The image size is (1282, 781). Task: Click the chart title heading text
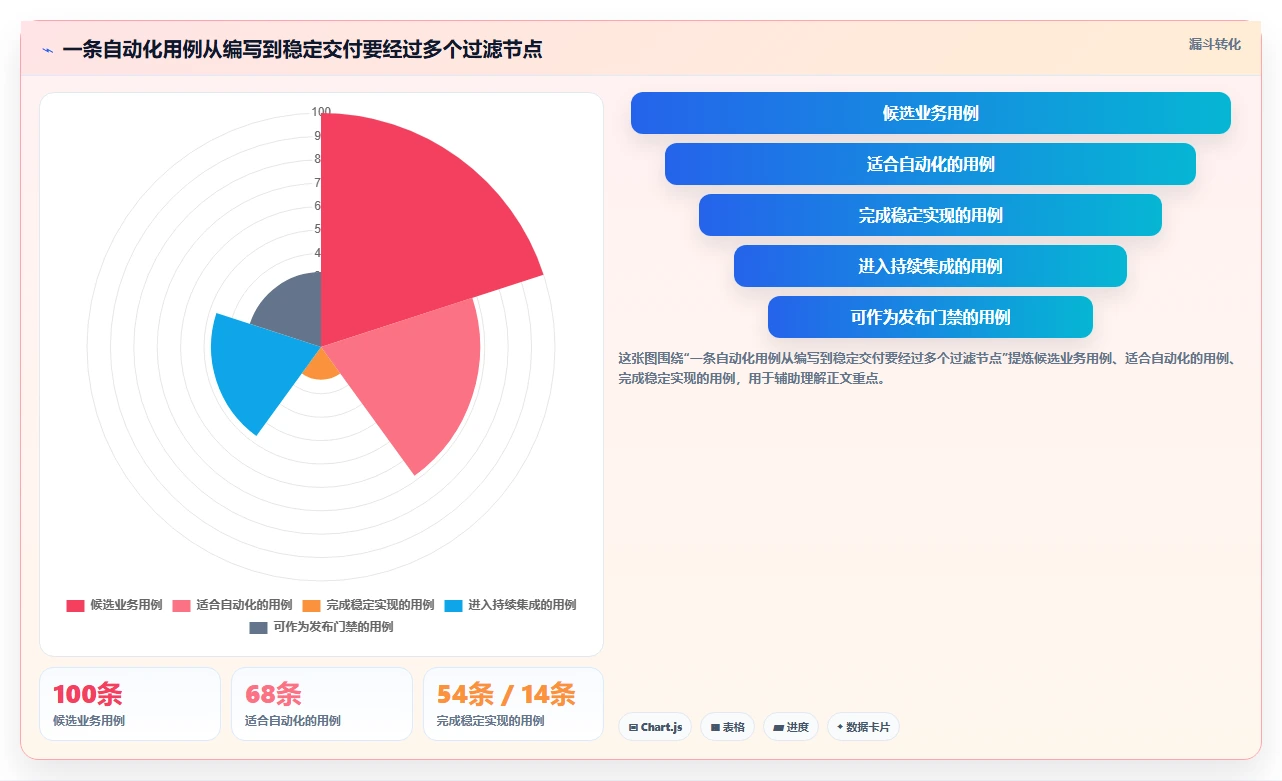302,49
